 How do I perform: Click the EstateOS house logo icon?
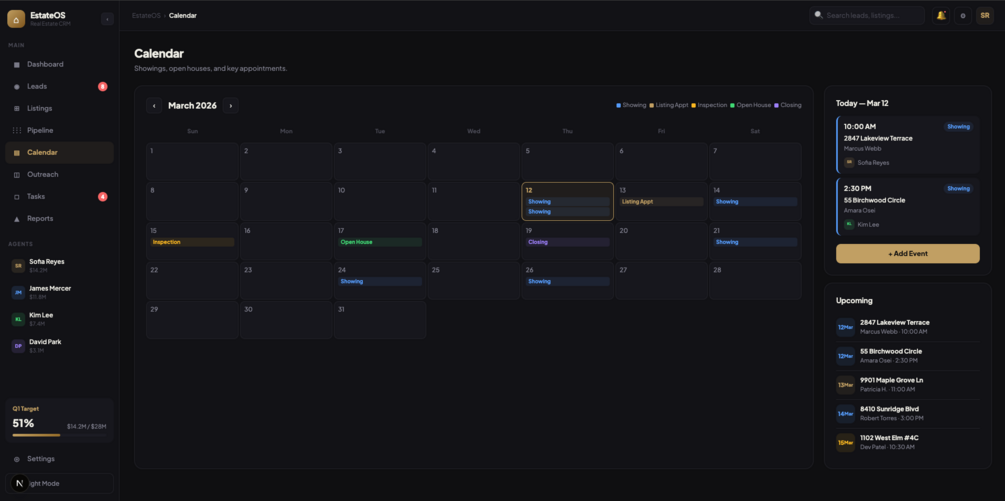coord(16,19)
